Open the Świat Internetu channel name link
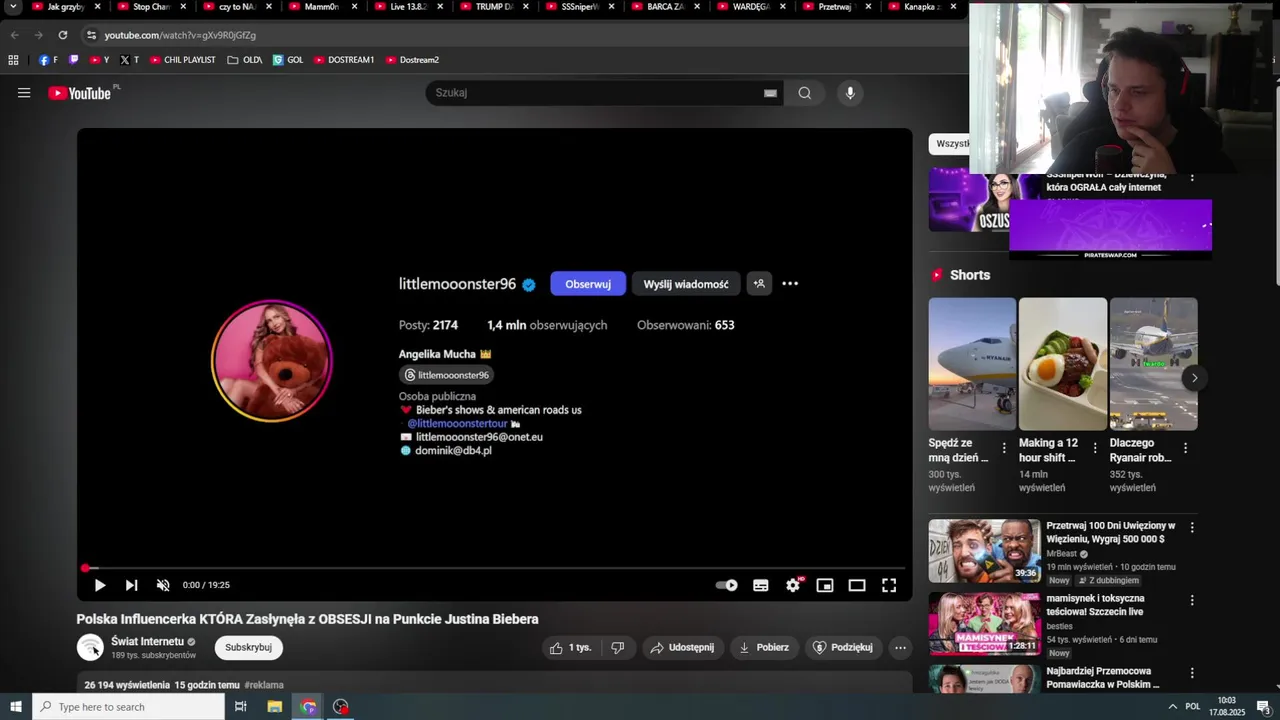Image resolution: width=1280 pixels, height=720 pixels. [x=147, y=641]
